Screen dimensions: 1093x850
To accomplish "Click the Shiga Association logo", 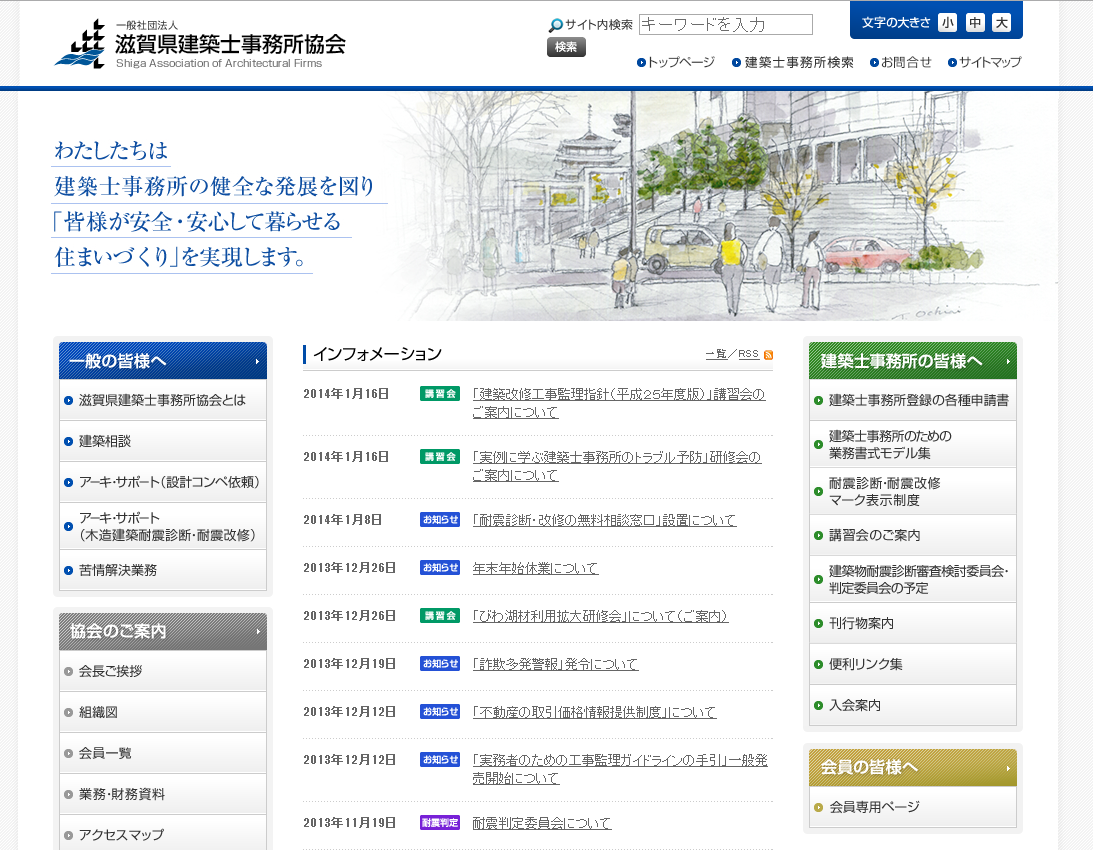I will (200, 44).
